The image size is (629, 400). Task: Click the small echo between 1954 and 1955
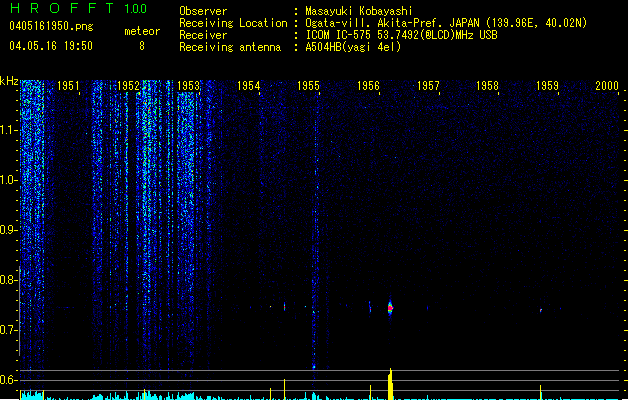(x=284, y=307)
